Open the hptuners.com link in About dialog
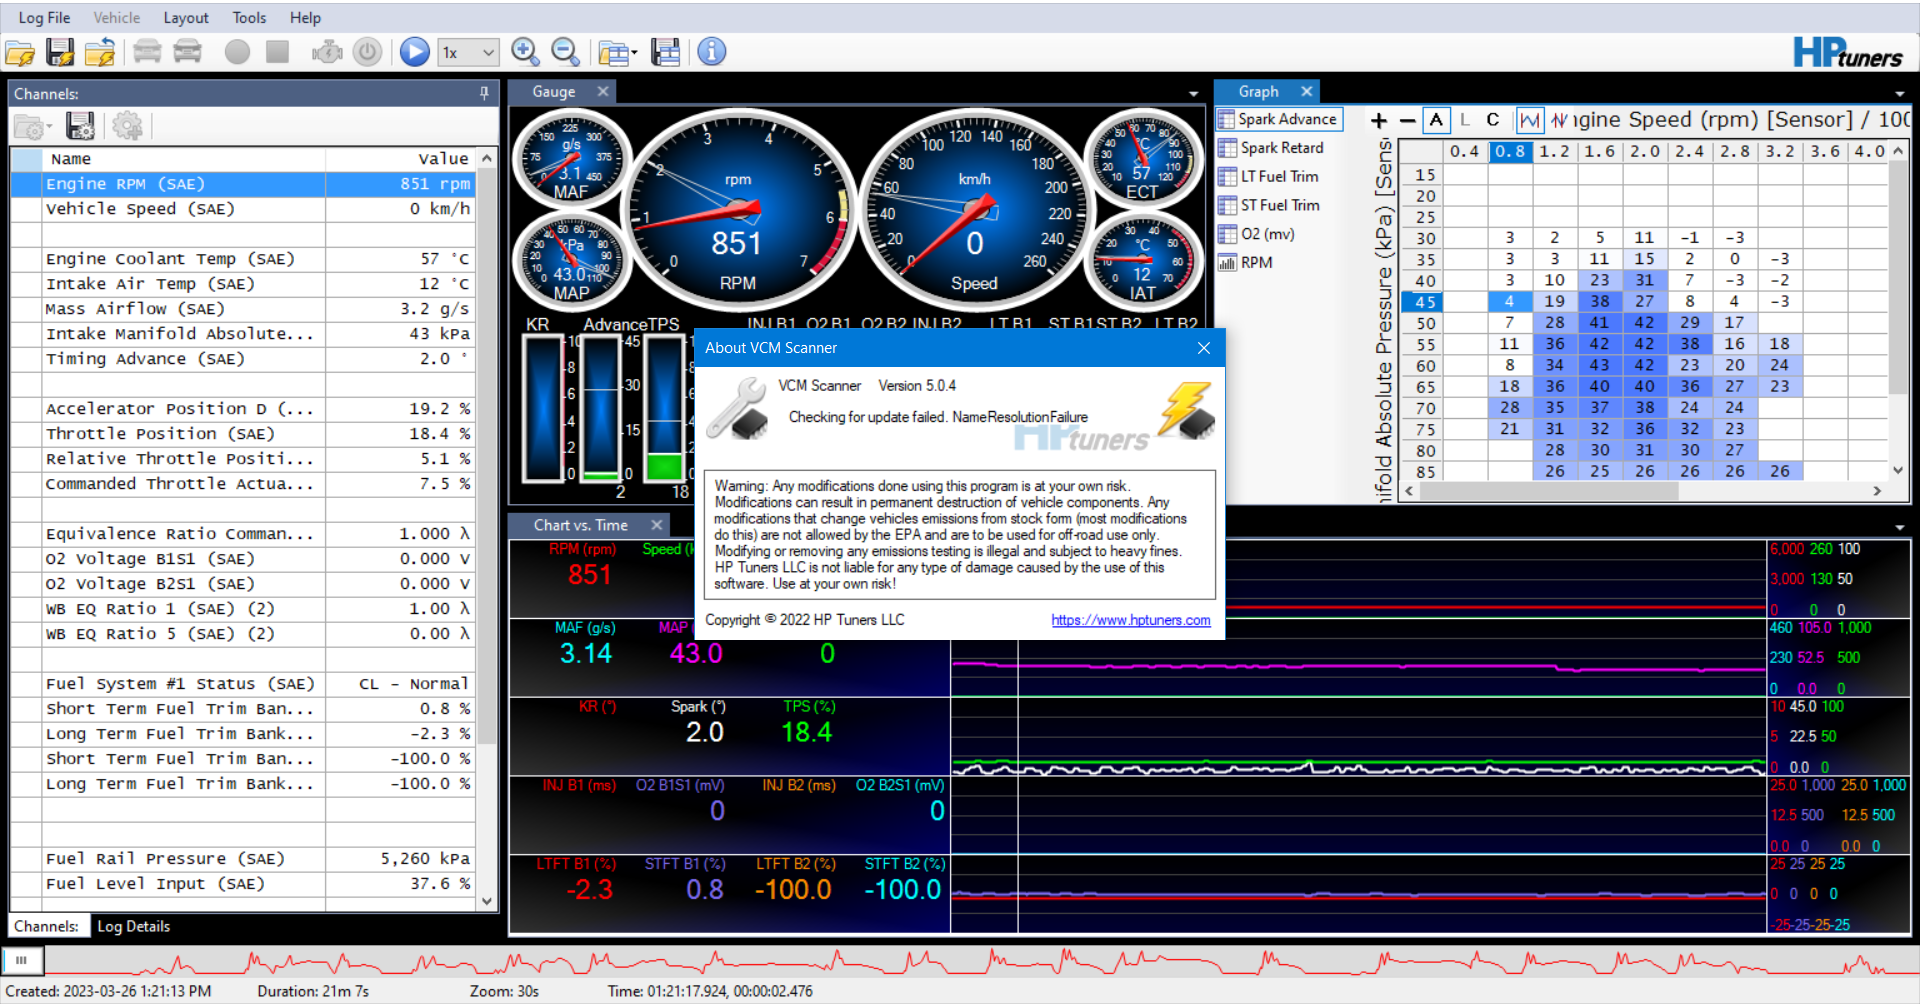This screenshot has height=1004, width=1920. (1130, 620)
